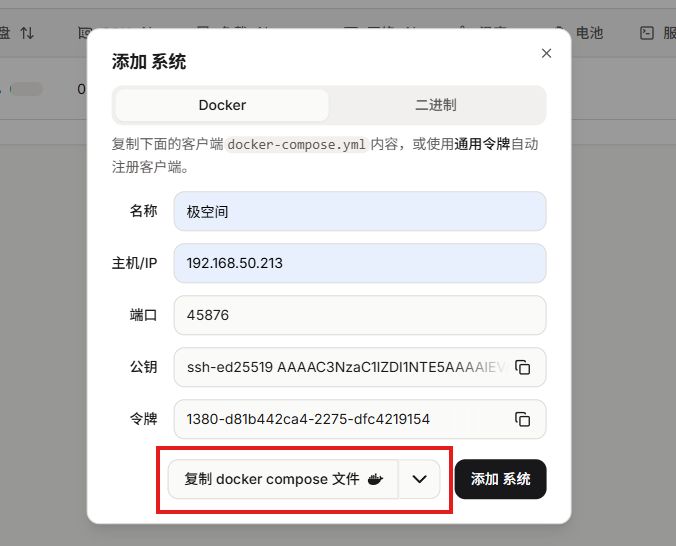The height and width of the screenshot is (546, 676).
Task: Close the 添加 系统 dialog
Action: [x=546, y=53]
